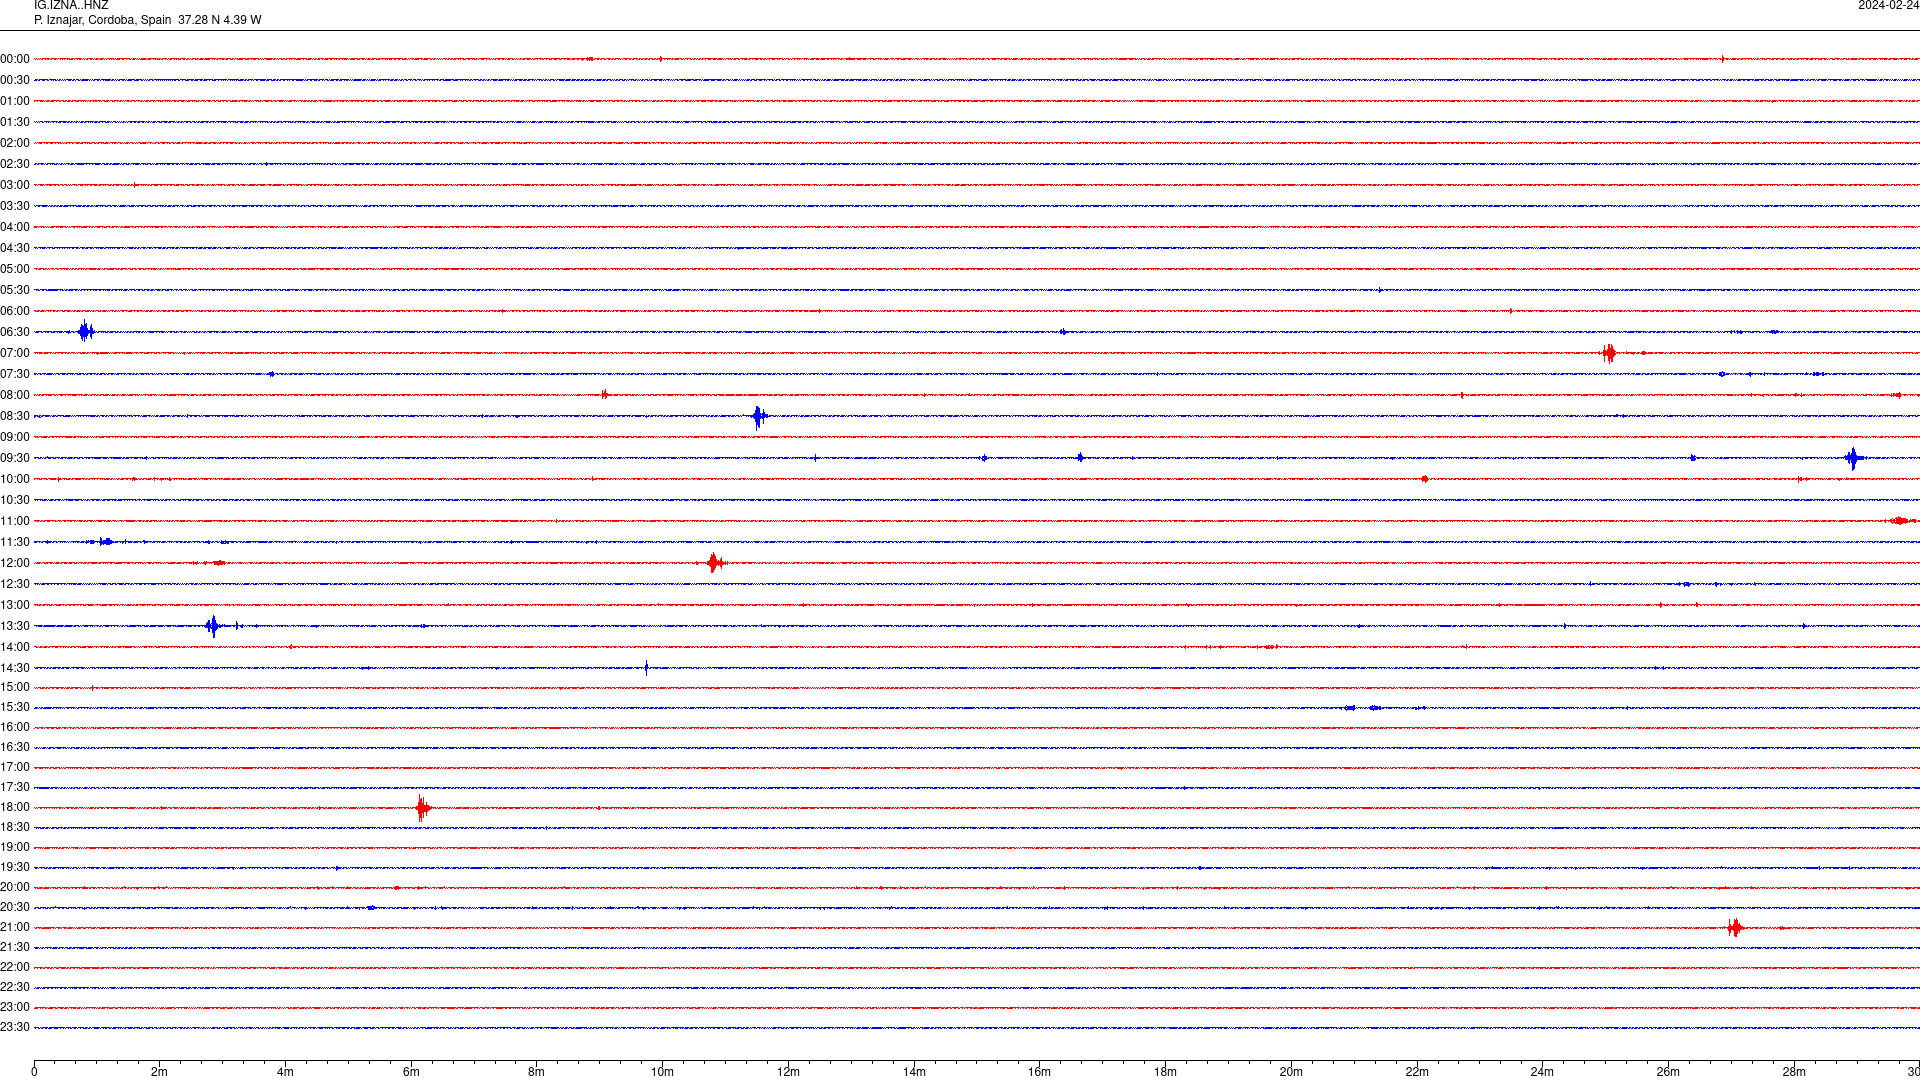Screen dimensions: 1920x1080
Task: Select the 09:30 trace time label
Action: coord(15,458)
